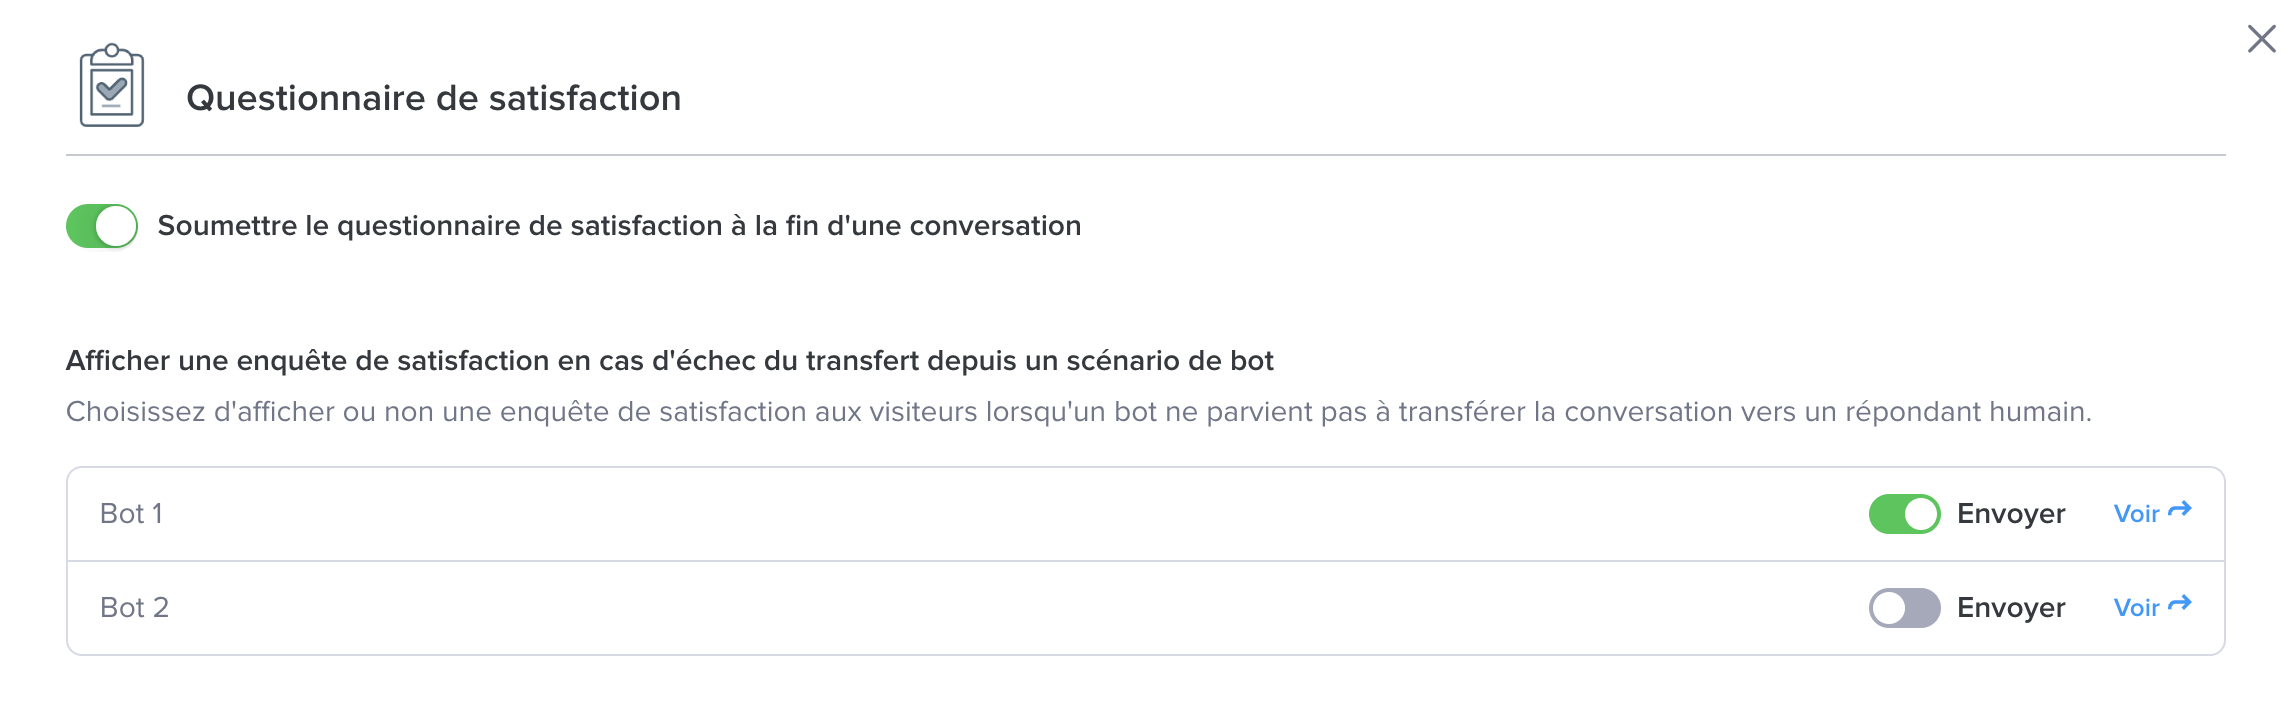
Task: Click empty space in the Bot 2 row
Action: click(1000, 608)
